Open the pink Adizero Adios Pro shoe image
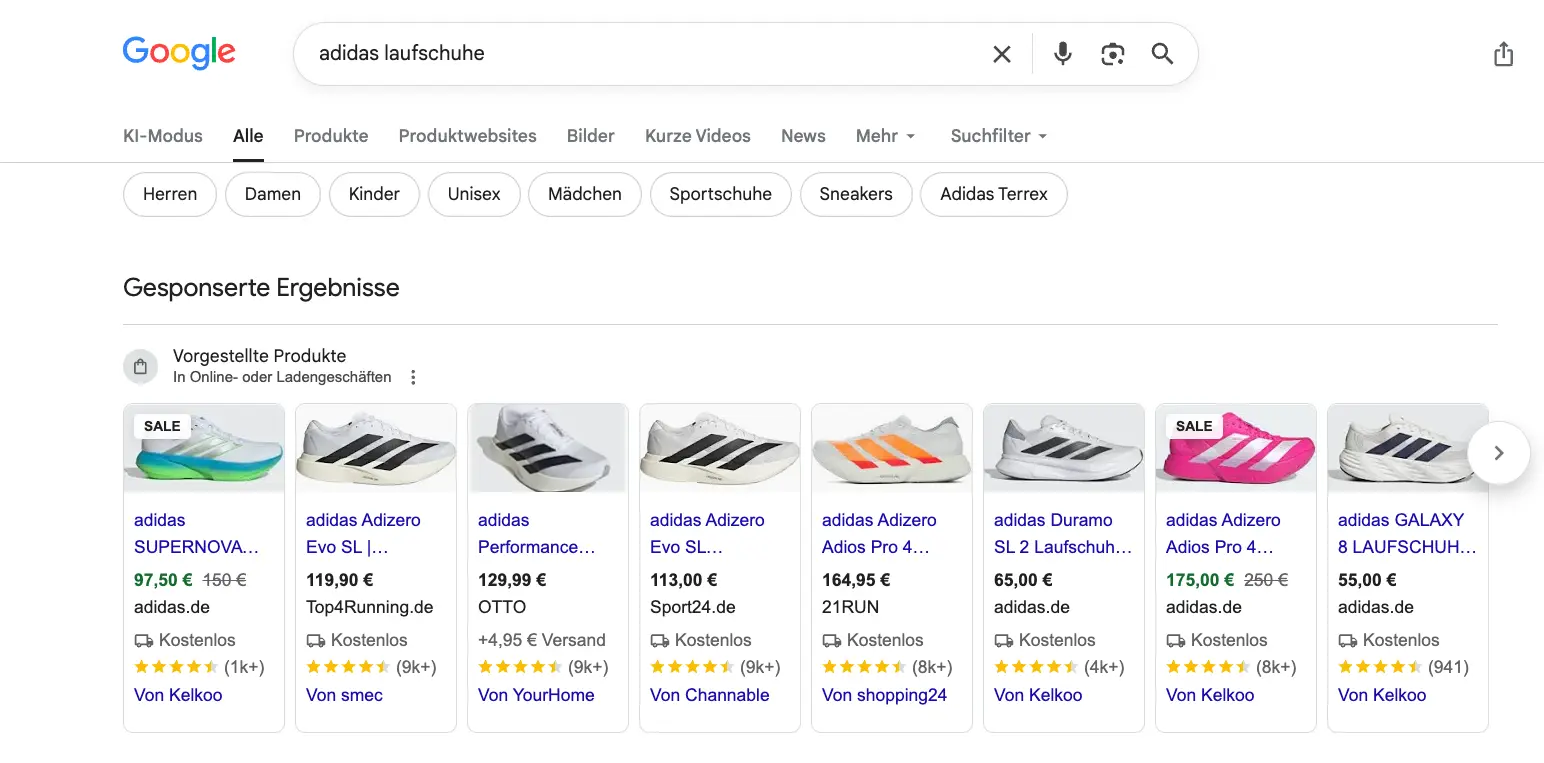1544x763 pixels. (x=1236, y=448)
